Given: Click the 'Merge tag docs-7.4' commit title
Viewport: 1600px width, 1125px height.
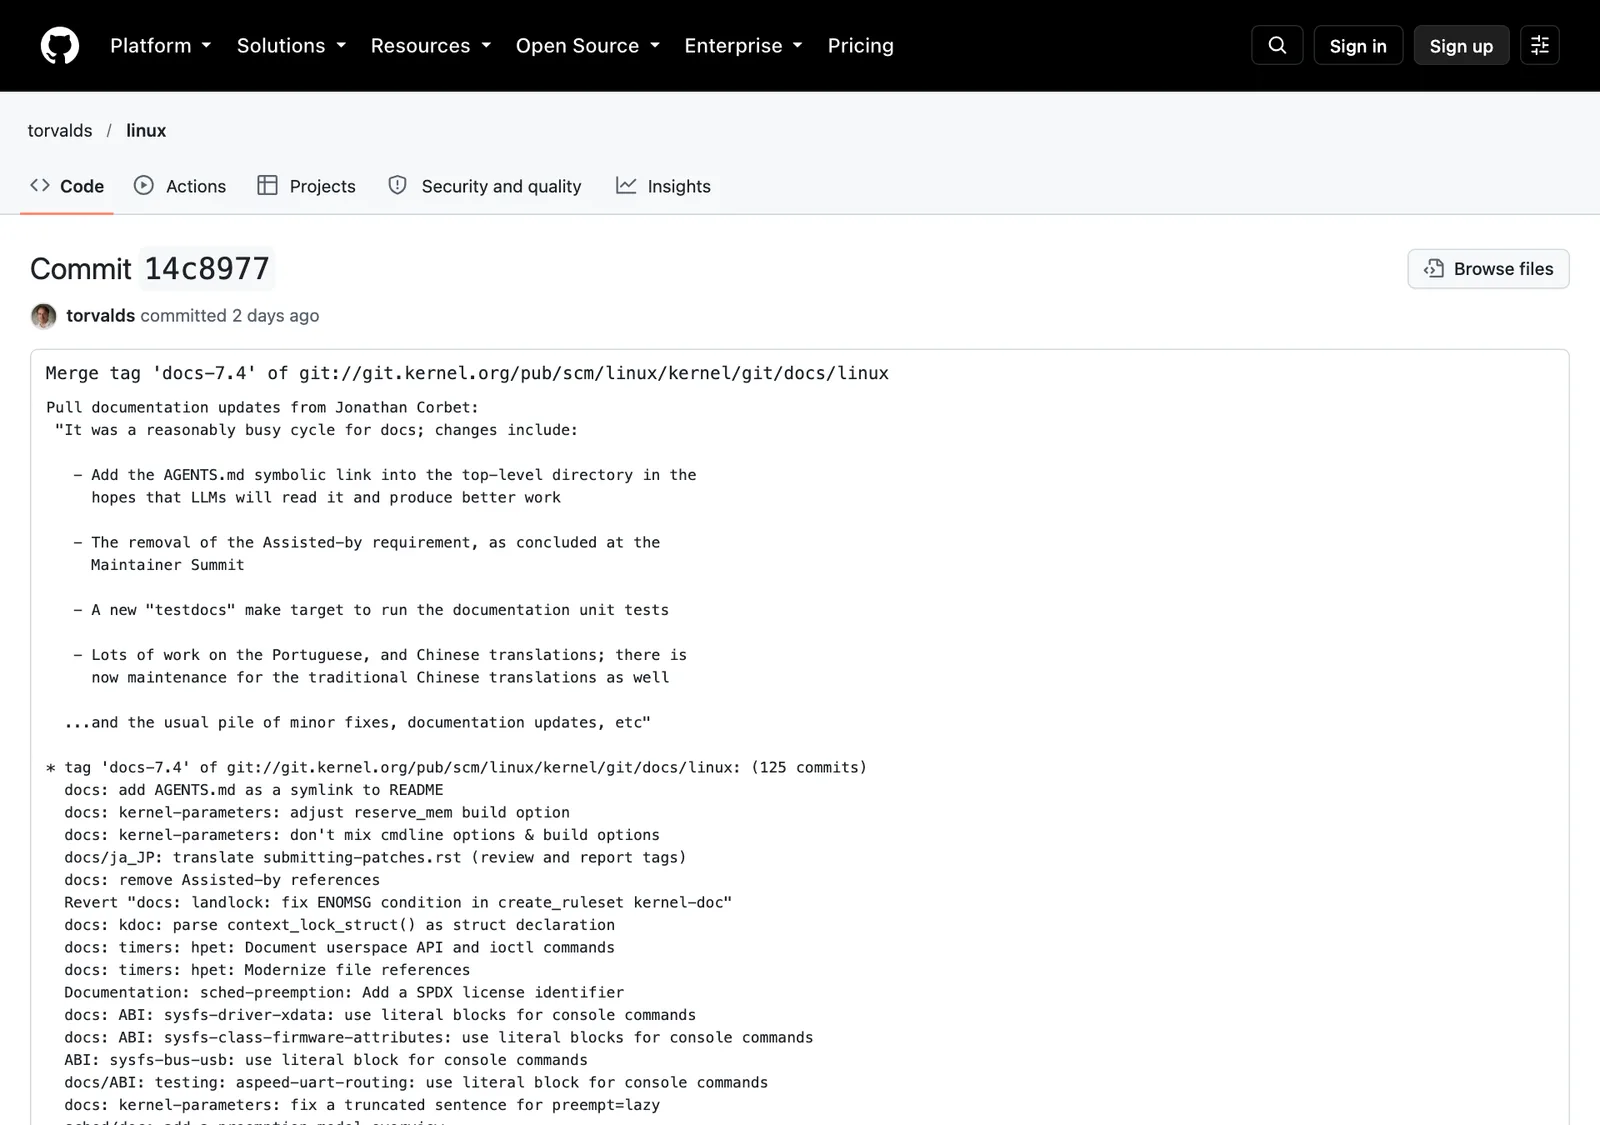Looking at the screenshot, I should [x=467, y=373].
